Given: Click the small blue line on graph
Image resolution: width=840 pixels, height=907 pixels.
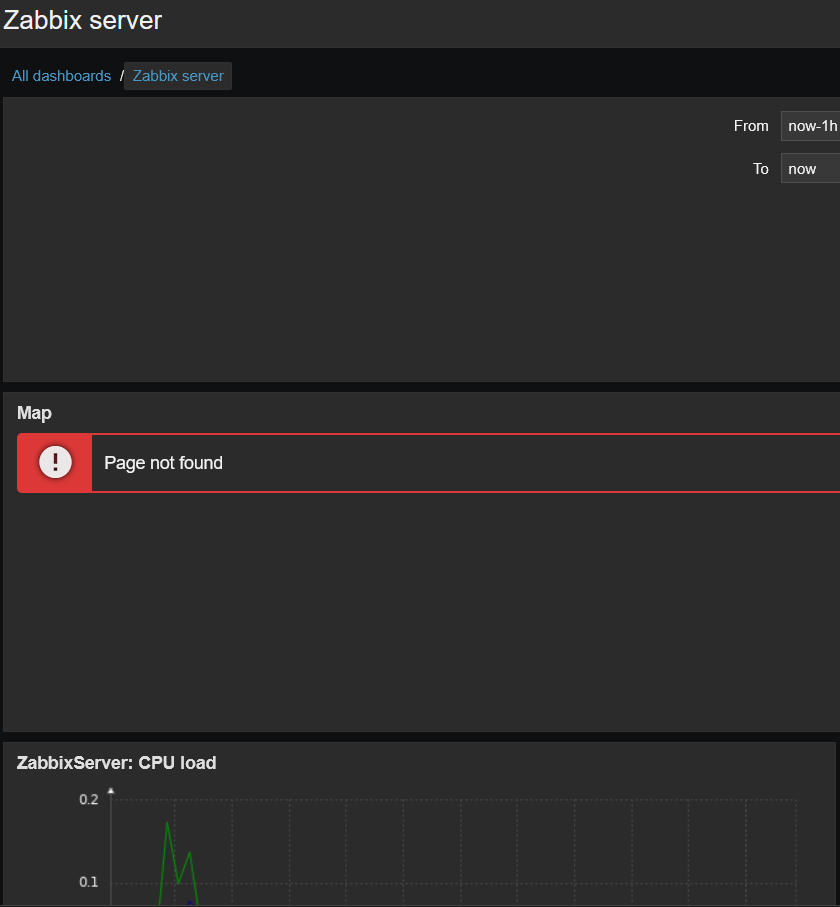Looking at the screenshot, I should click(189, 902).
